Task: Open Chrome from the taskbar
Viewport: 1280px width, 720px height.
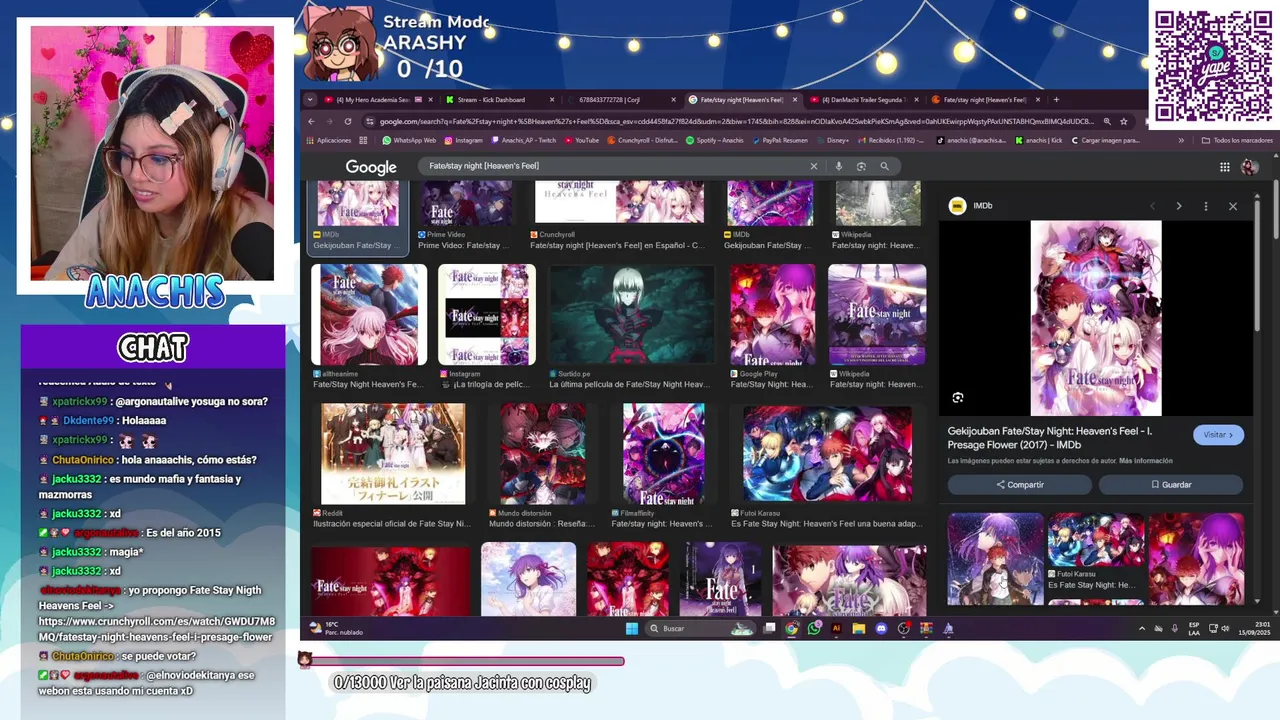Action: 792,628
